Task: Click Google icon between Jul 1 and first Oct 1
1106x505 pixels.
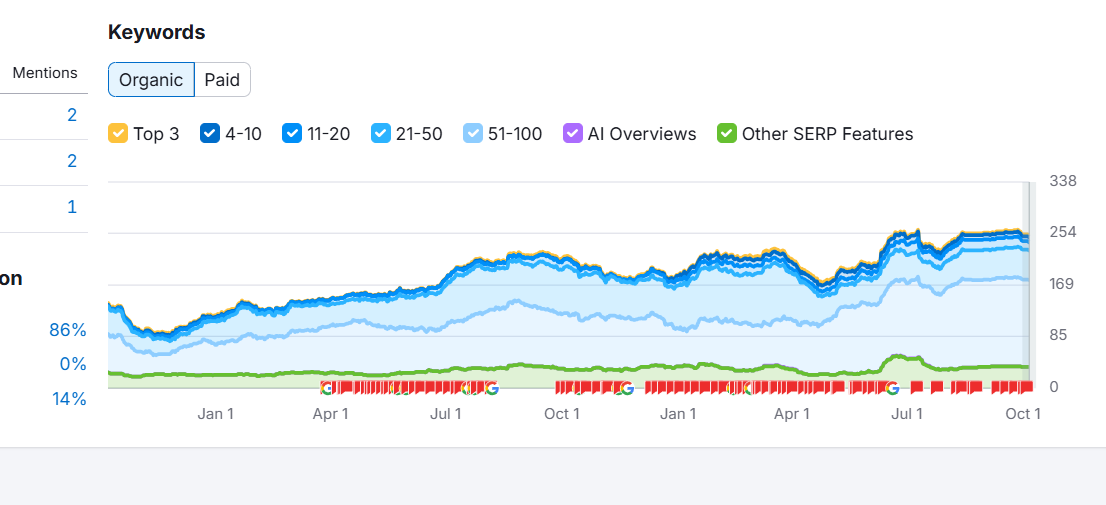Action: click(491, 388)
